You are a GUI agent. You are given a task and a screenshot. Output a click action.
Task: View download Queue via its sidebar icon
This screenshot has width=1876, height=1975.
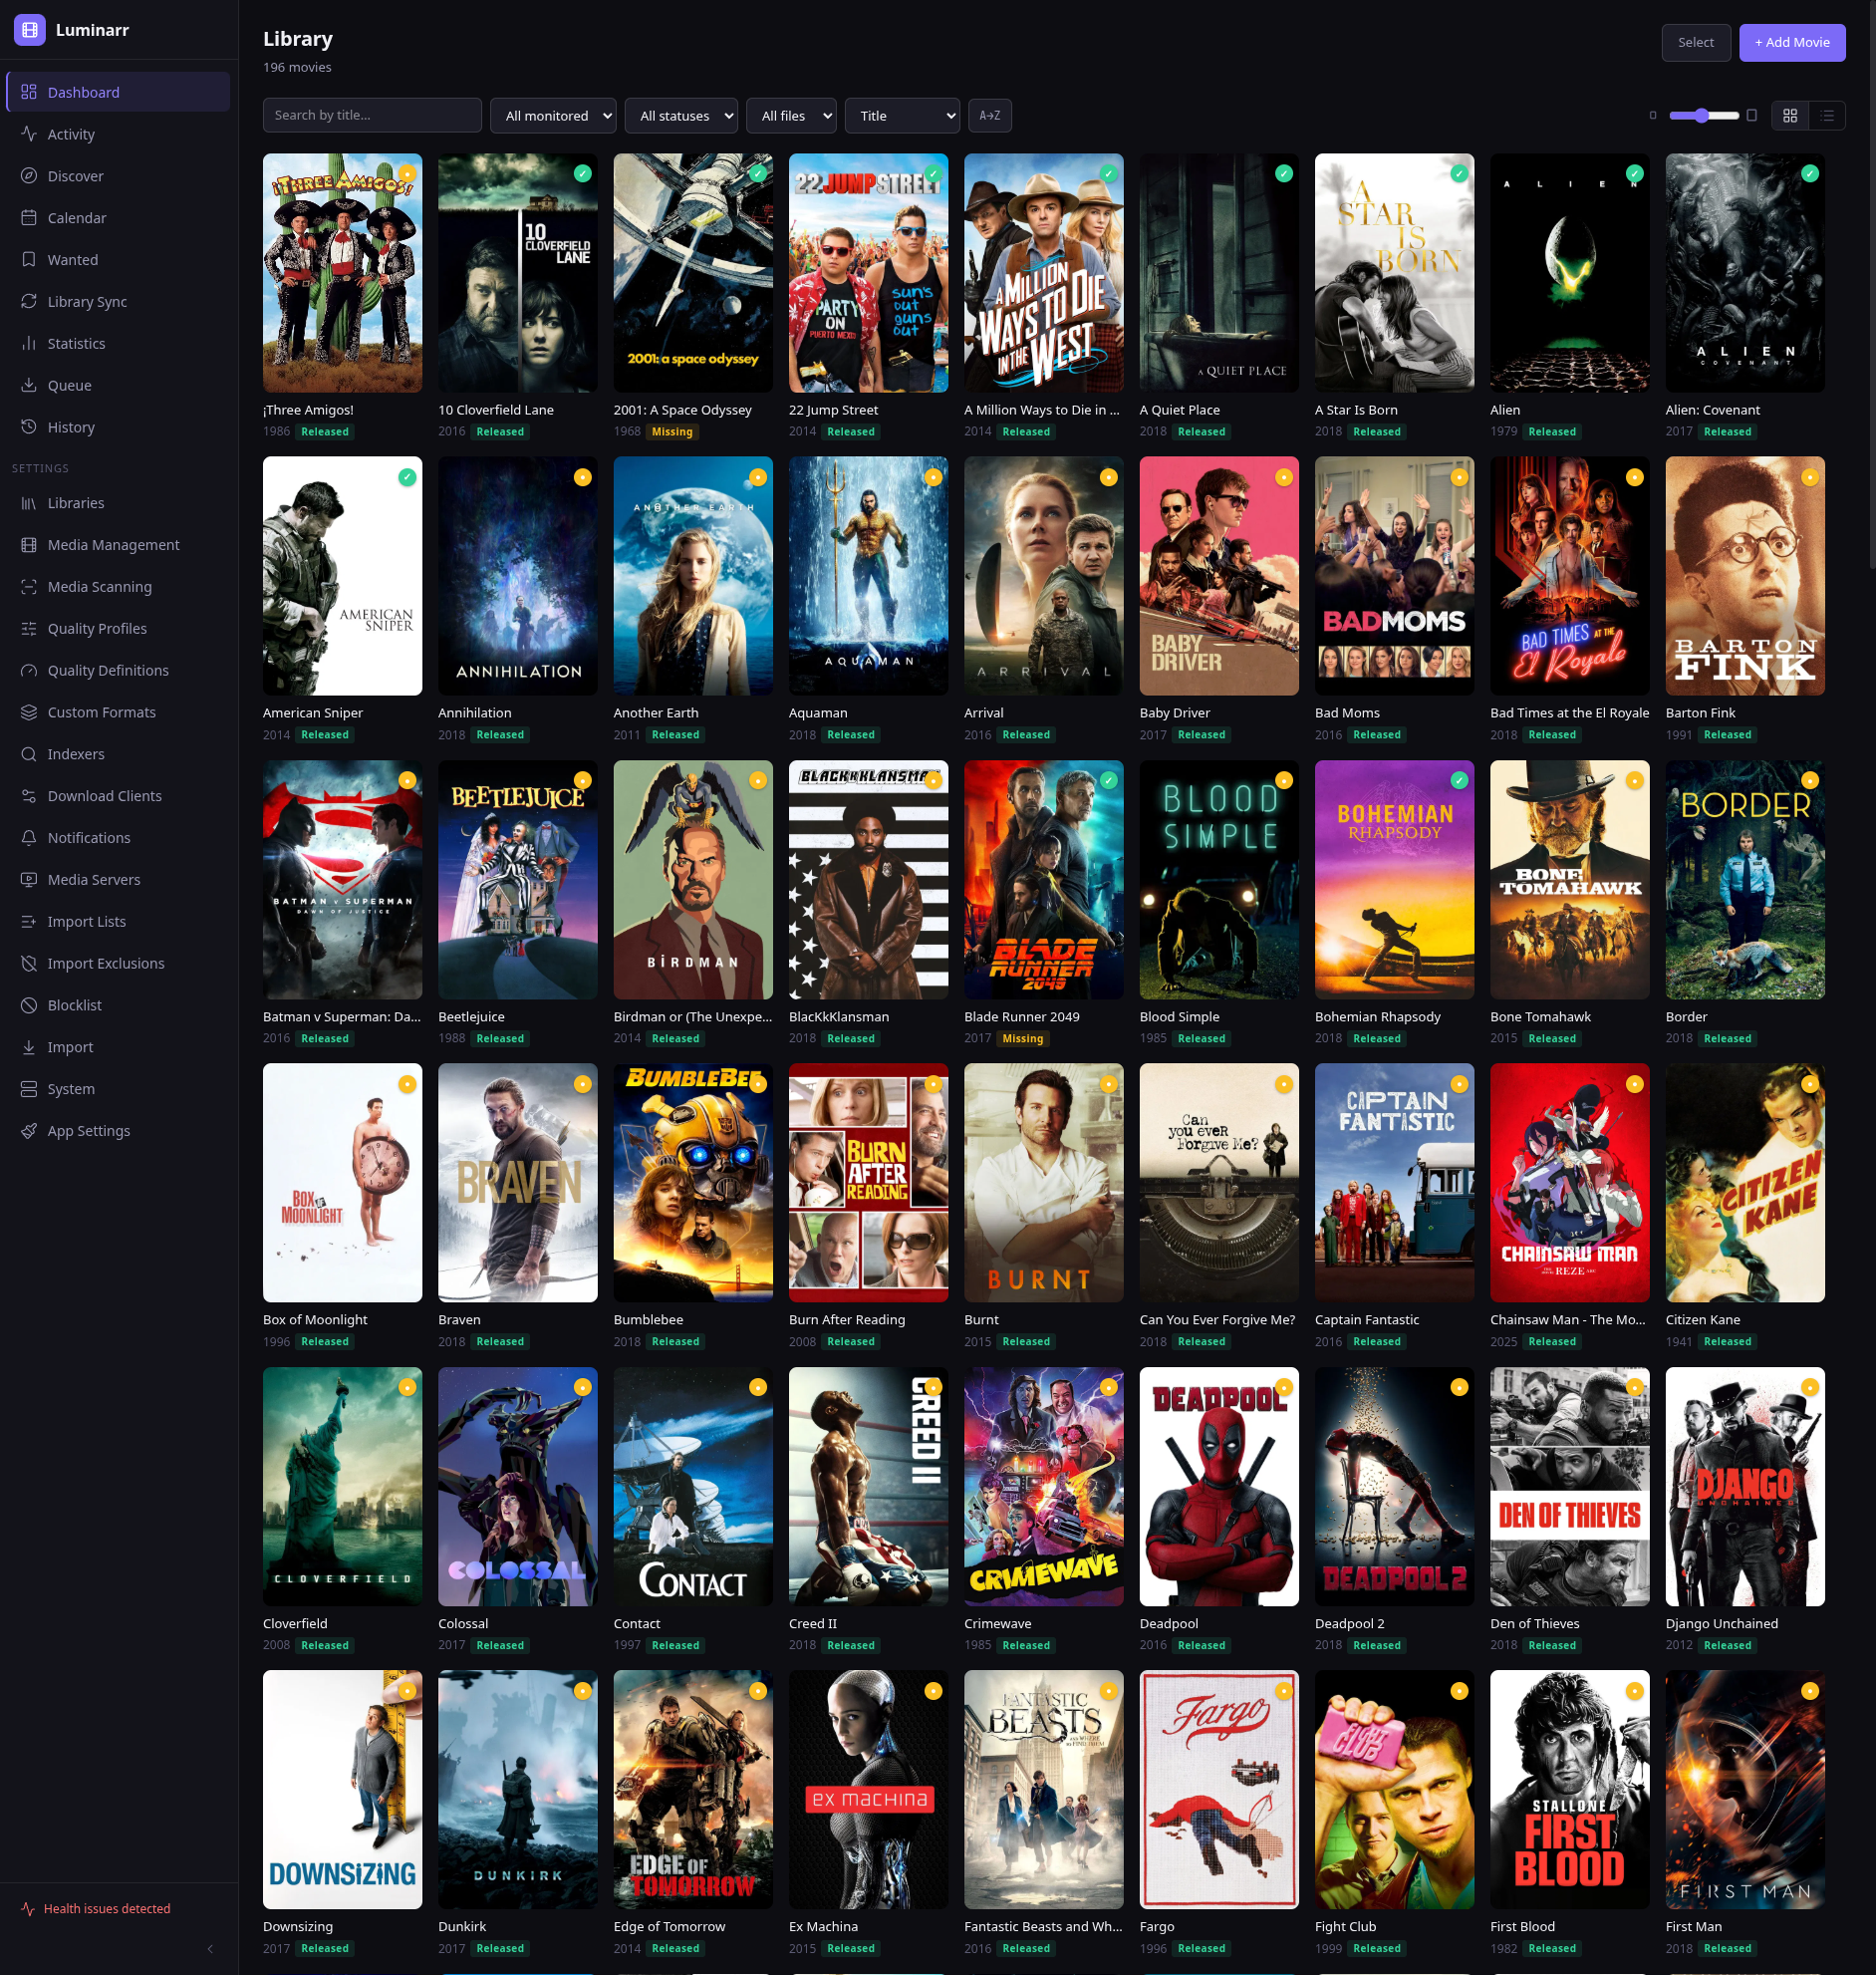pos(69,385)
